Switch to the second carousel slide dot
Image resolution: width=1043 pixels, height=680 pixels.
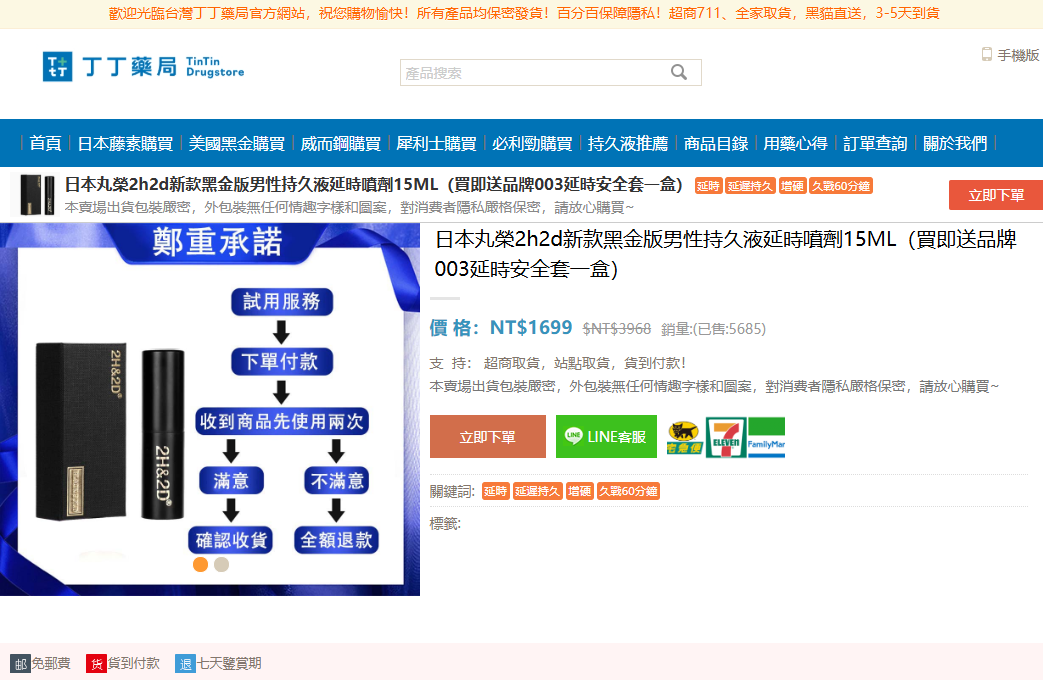(222, 564)
